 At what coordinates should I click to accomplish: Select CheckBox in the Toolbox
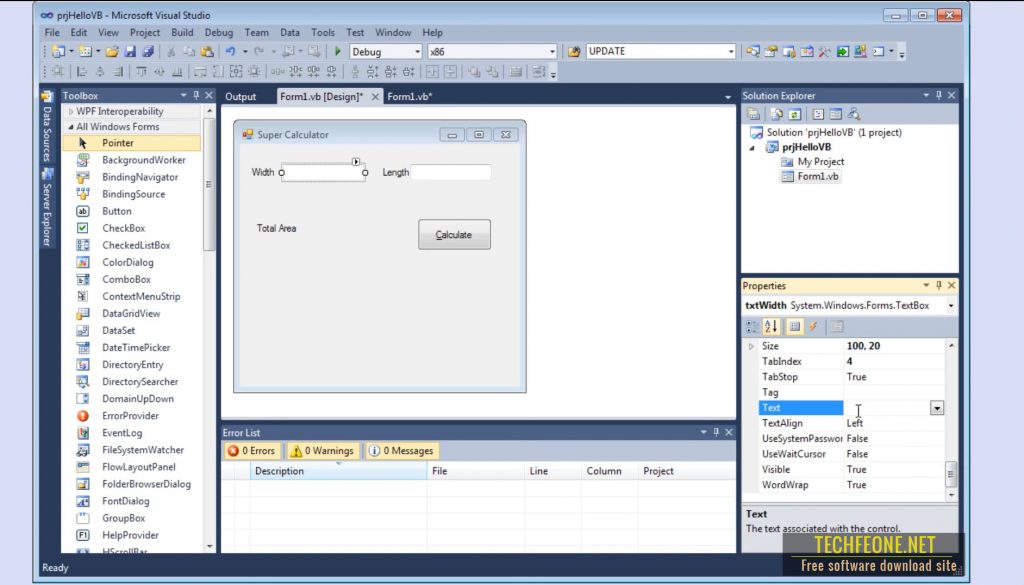point(123,228)
